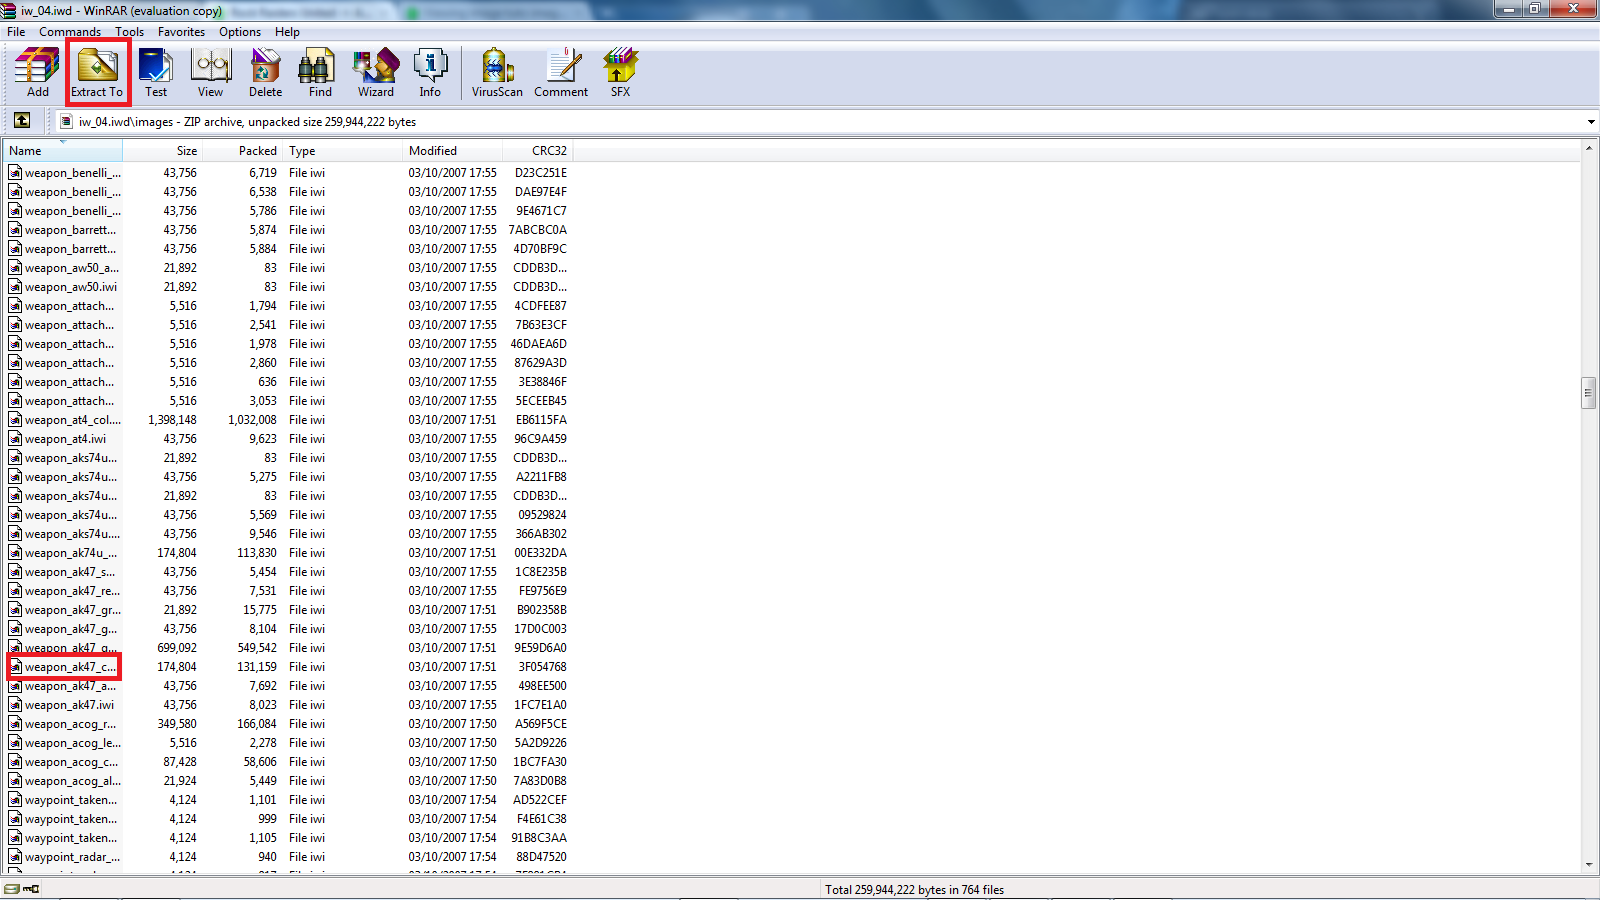Select the weapon_ak47_a... file row
1600x900 pixels.
coord(288,686)
